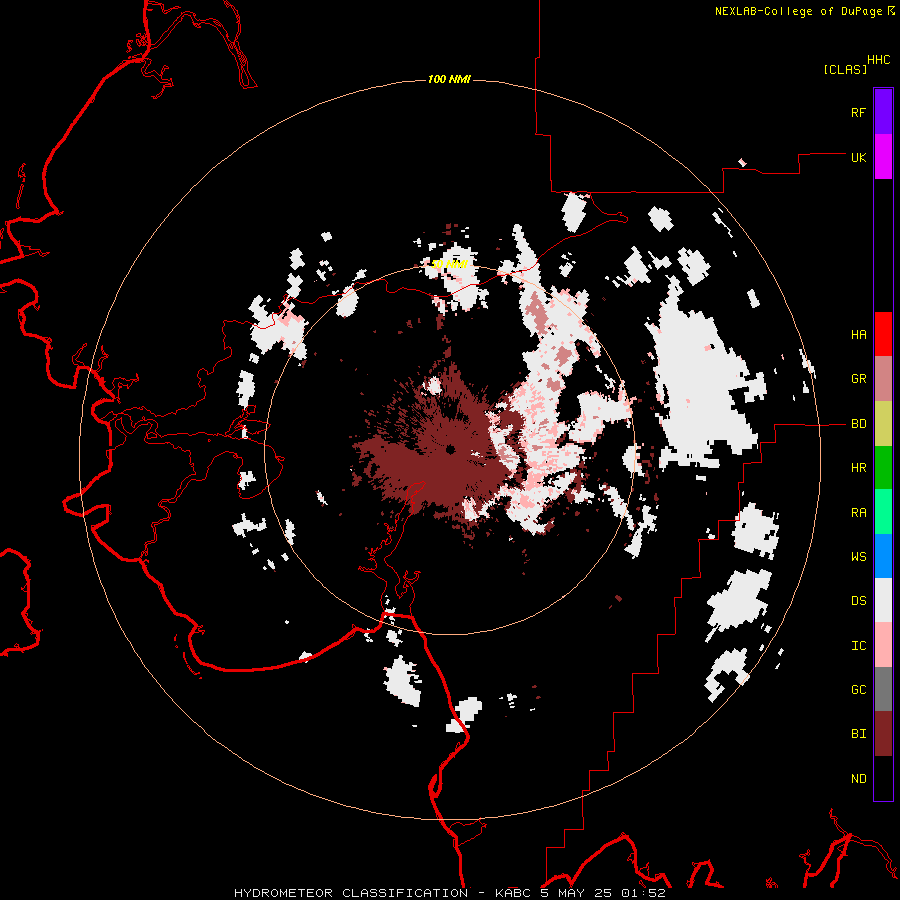Click the WS legend label

[859, 557]
